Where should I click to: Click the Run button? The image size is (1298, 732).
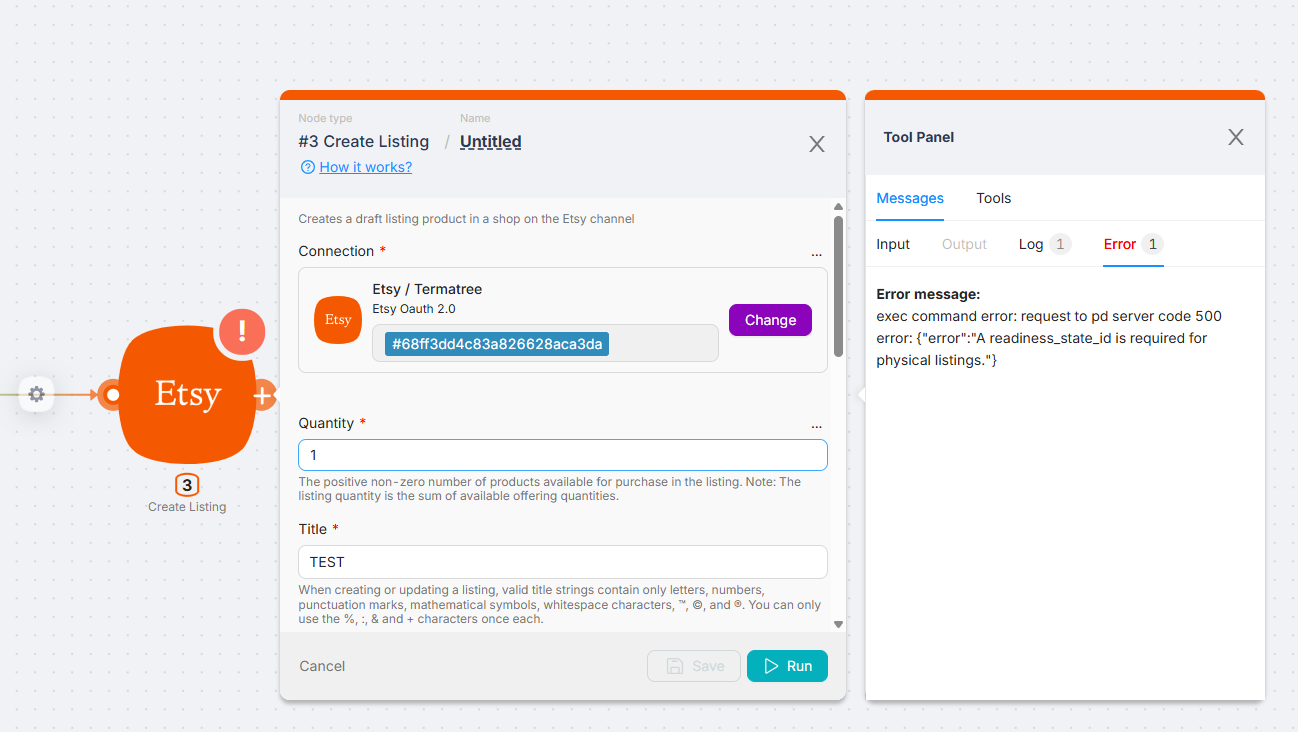coord(787,666)
